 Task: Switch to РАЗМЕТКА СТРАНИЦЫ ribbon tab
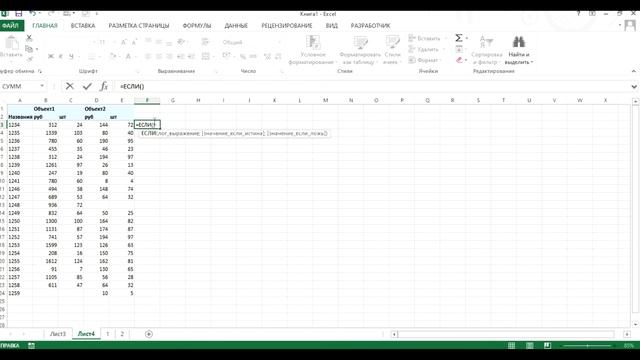point(139,25)
